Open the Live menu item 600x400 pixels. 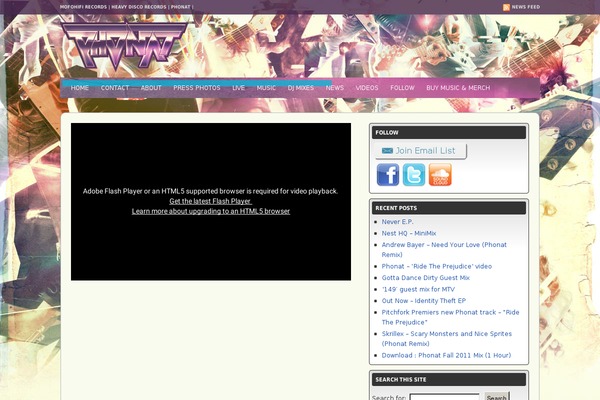point(238,88)
